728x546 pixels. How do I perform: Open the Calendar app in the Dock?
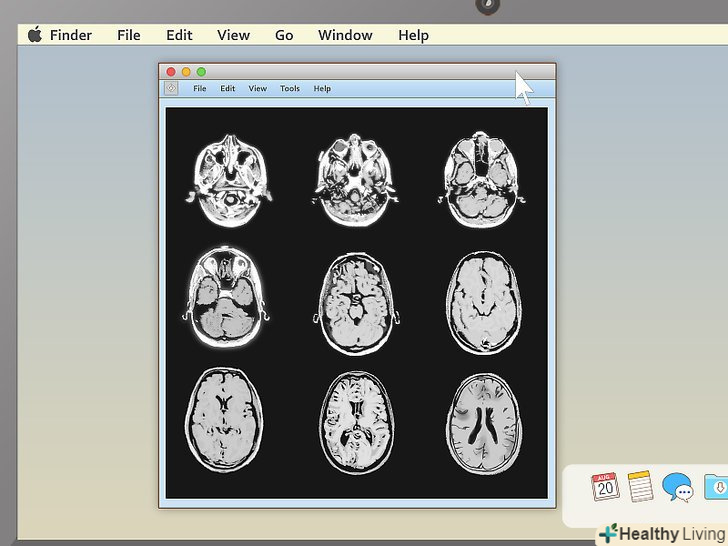pyautogui.click(x=605, y=487)
